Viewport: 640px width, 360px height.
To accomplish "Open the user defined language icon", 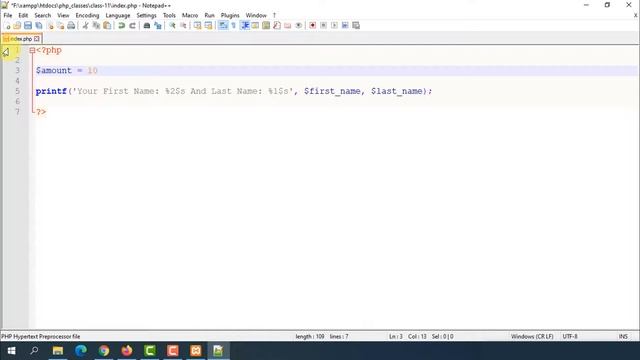I will 255,26.
